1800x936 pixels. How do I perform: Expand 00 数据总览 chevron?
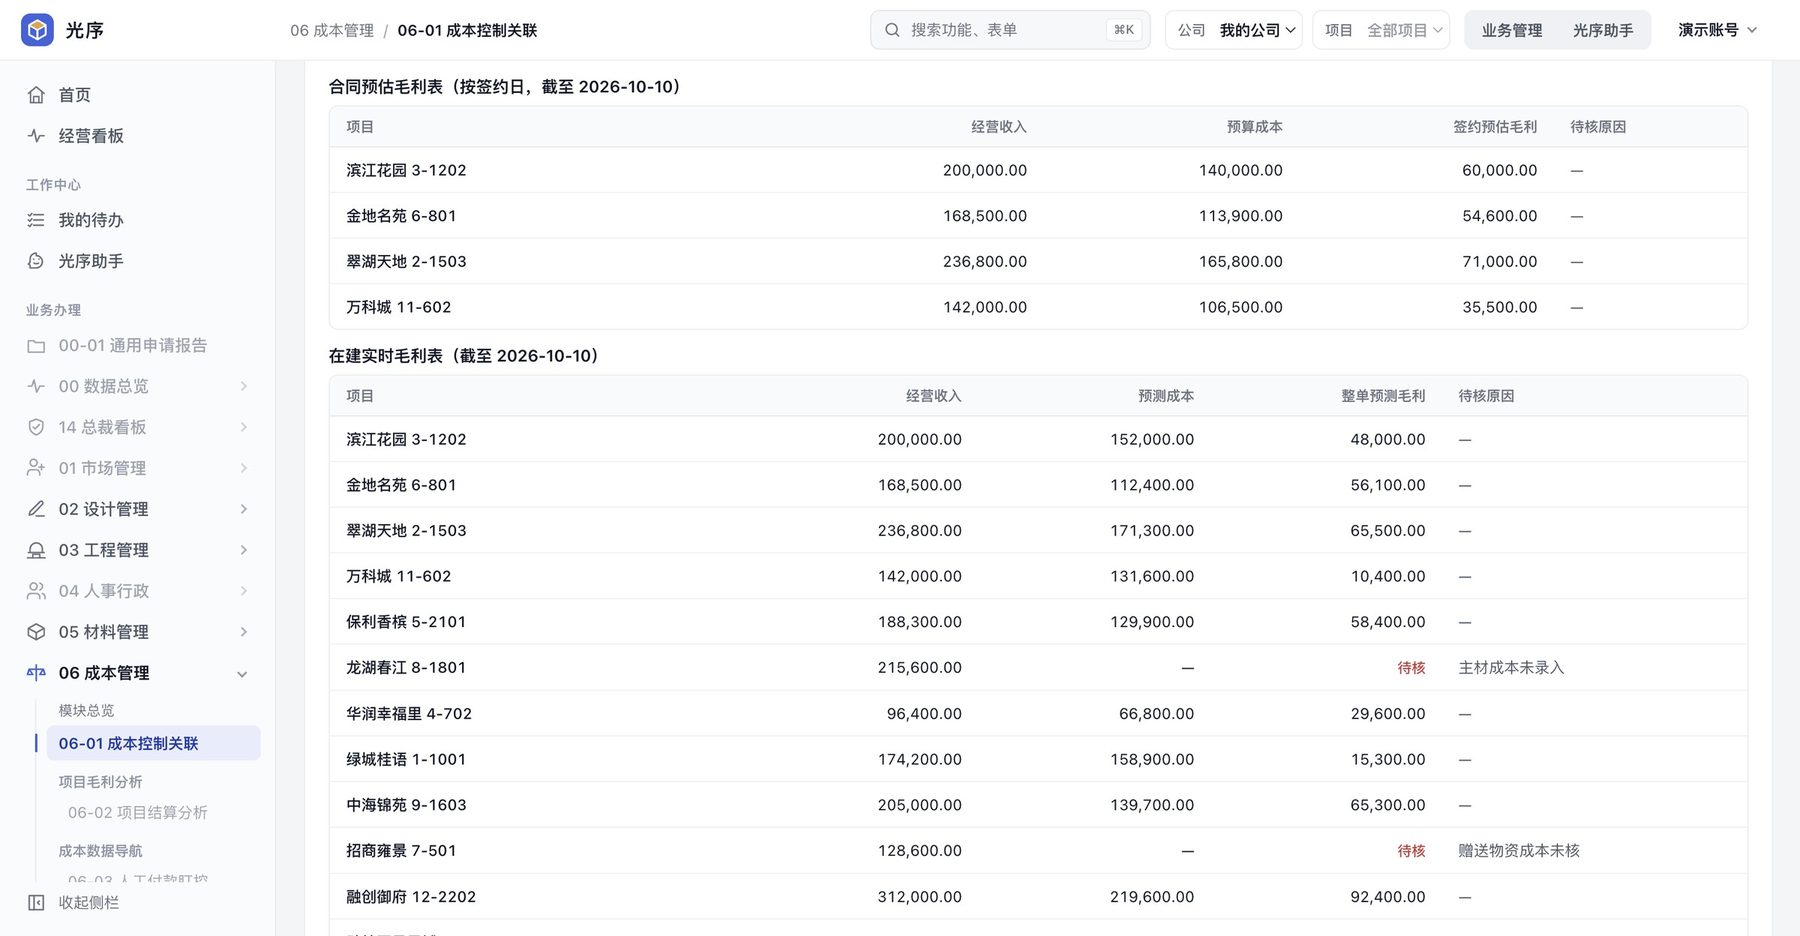click(x=243, y=386)
